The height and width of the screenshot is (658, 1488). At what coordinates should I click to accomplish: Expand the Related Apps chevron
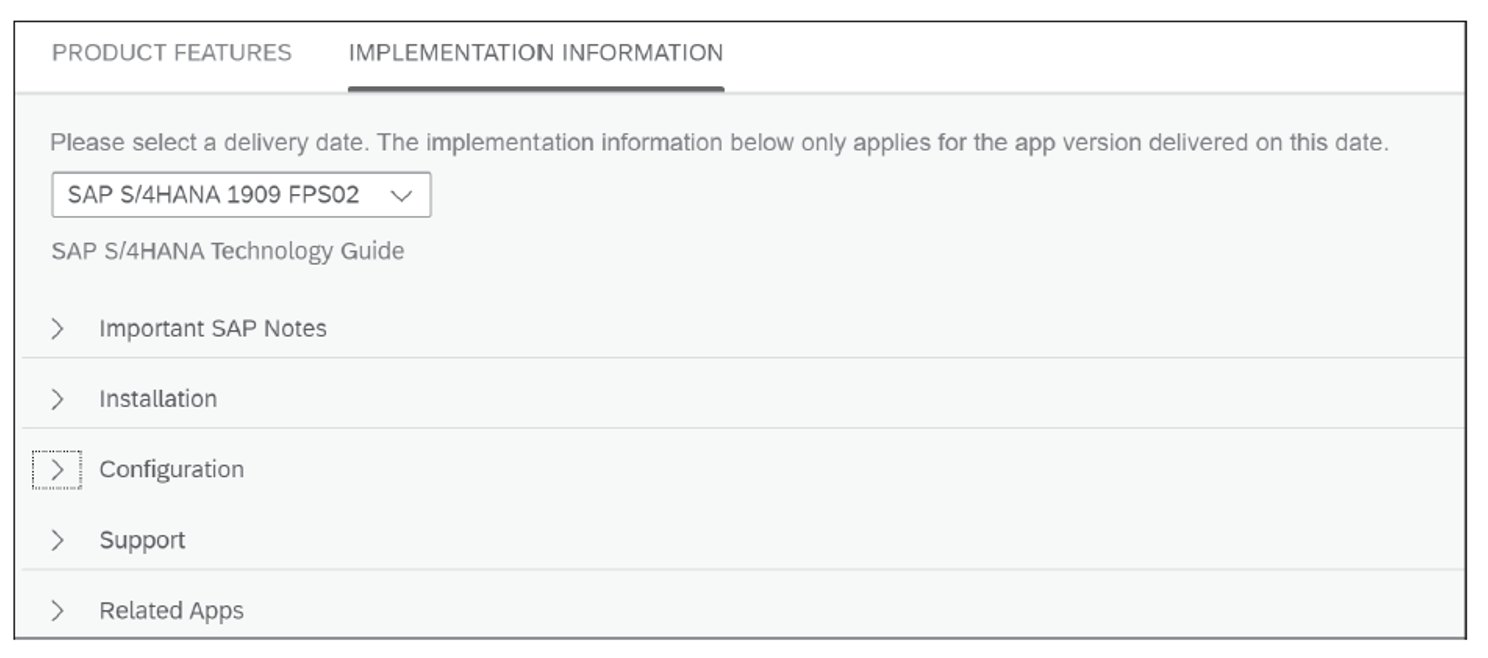tap(57, 610)
